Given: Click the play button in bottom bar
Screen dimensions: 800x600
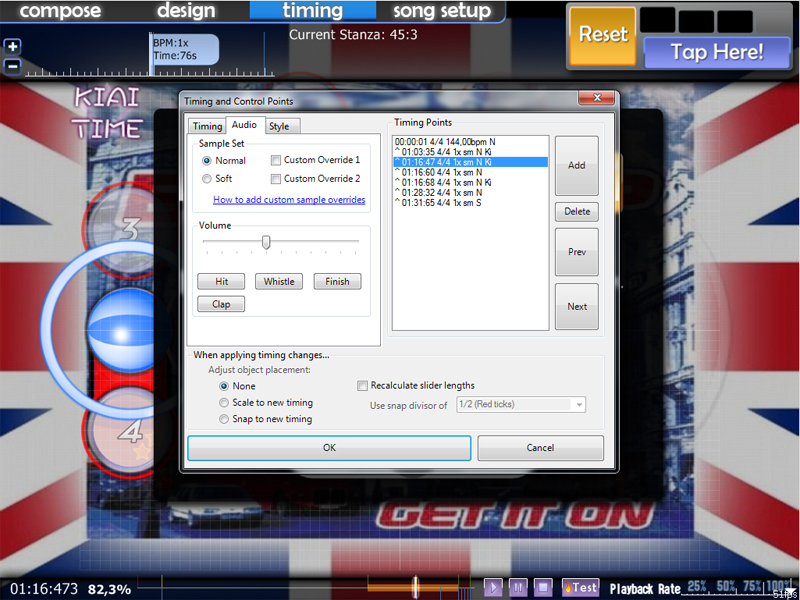Looking at the screenshot, I should 493,587.
